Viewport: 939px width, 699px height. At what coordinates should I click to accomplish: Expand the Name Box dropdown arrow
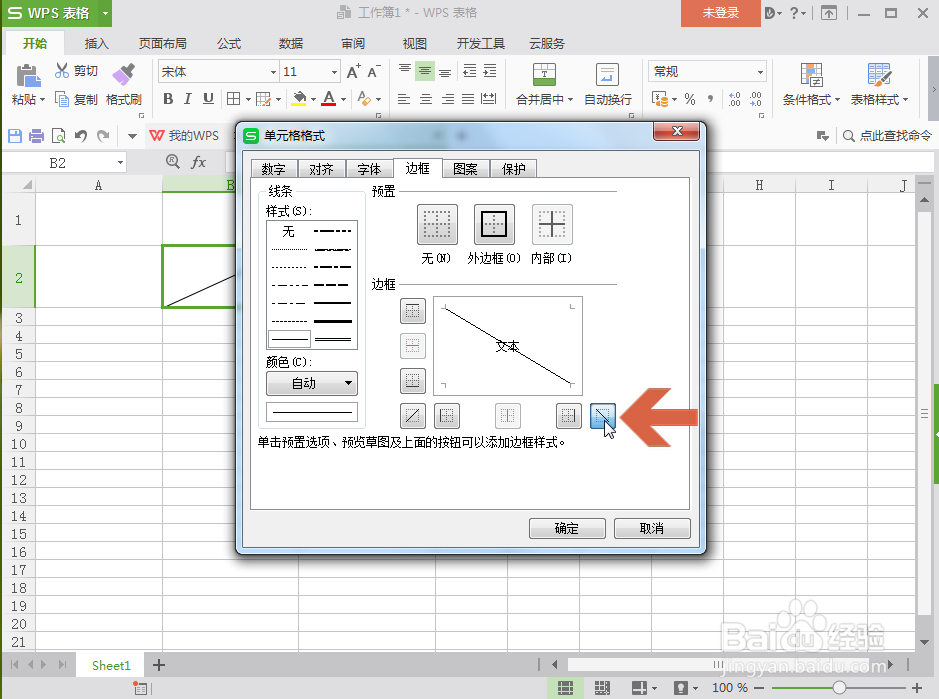click(x=120, y=162)
